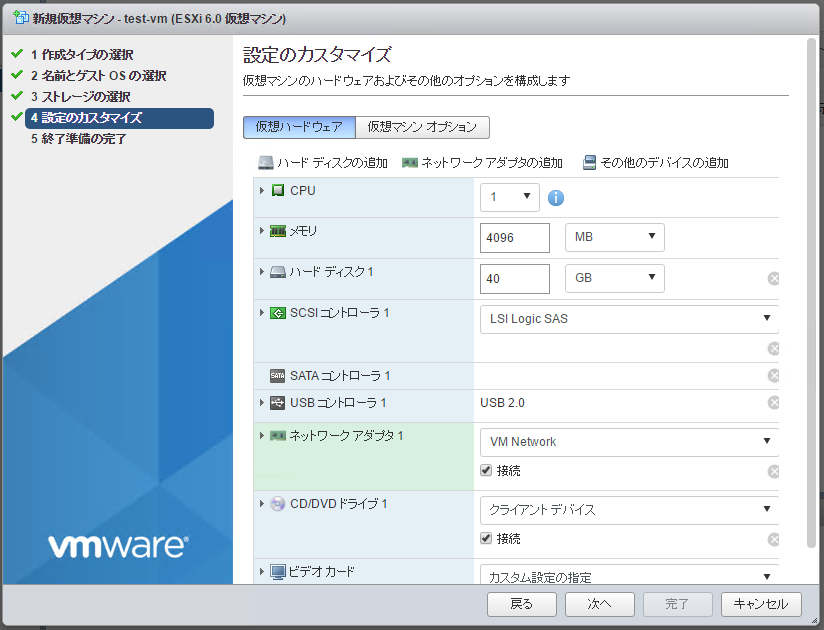Open the CPU info tooltip icon
The image size is (824, 630).
pos(556,197)
